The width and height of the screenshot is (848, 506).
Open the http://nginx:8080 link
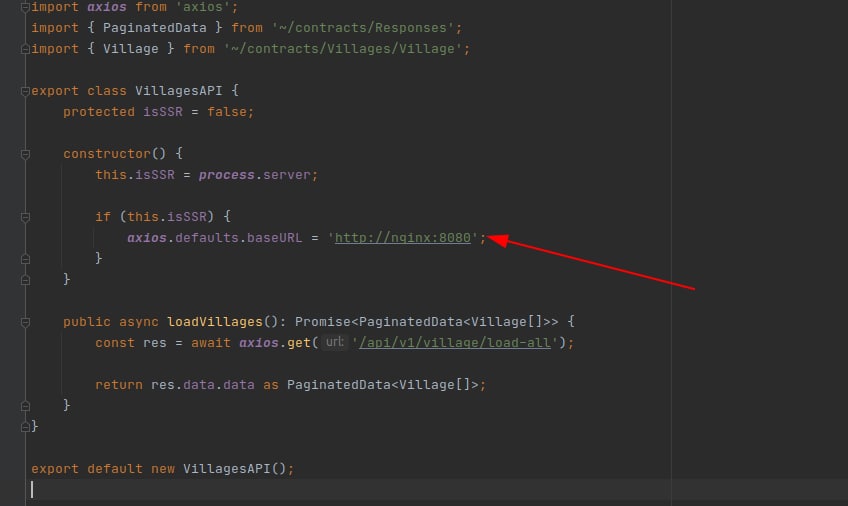pyautogui.click(x=402, y=238)
